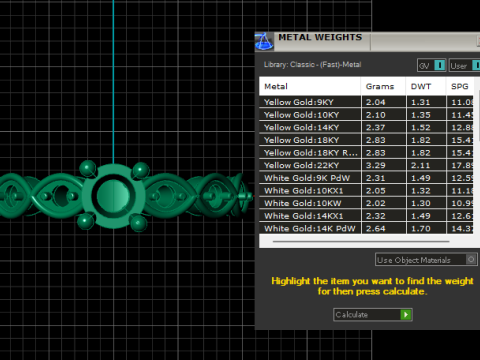
Task: Select the White Gold:10KX1 row
Action: [366, 191]
